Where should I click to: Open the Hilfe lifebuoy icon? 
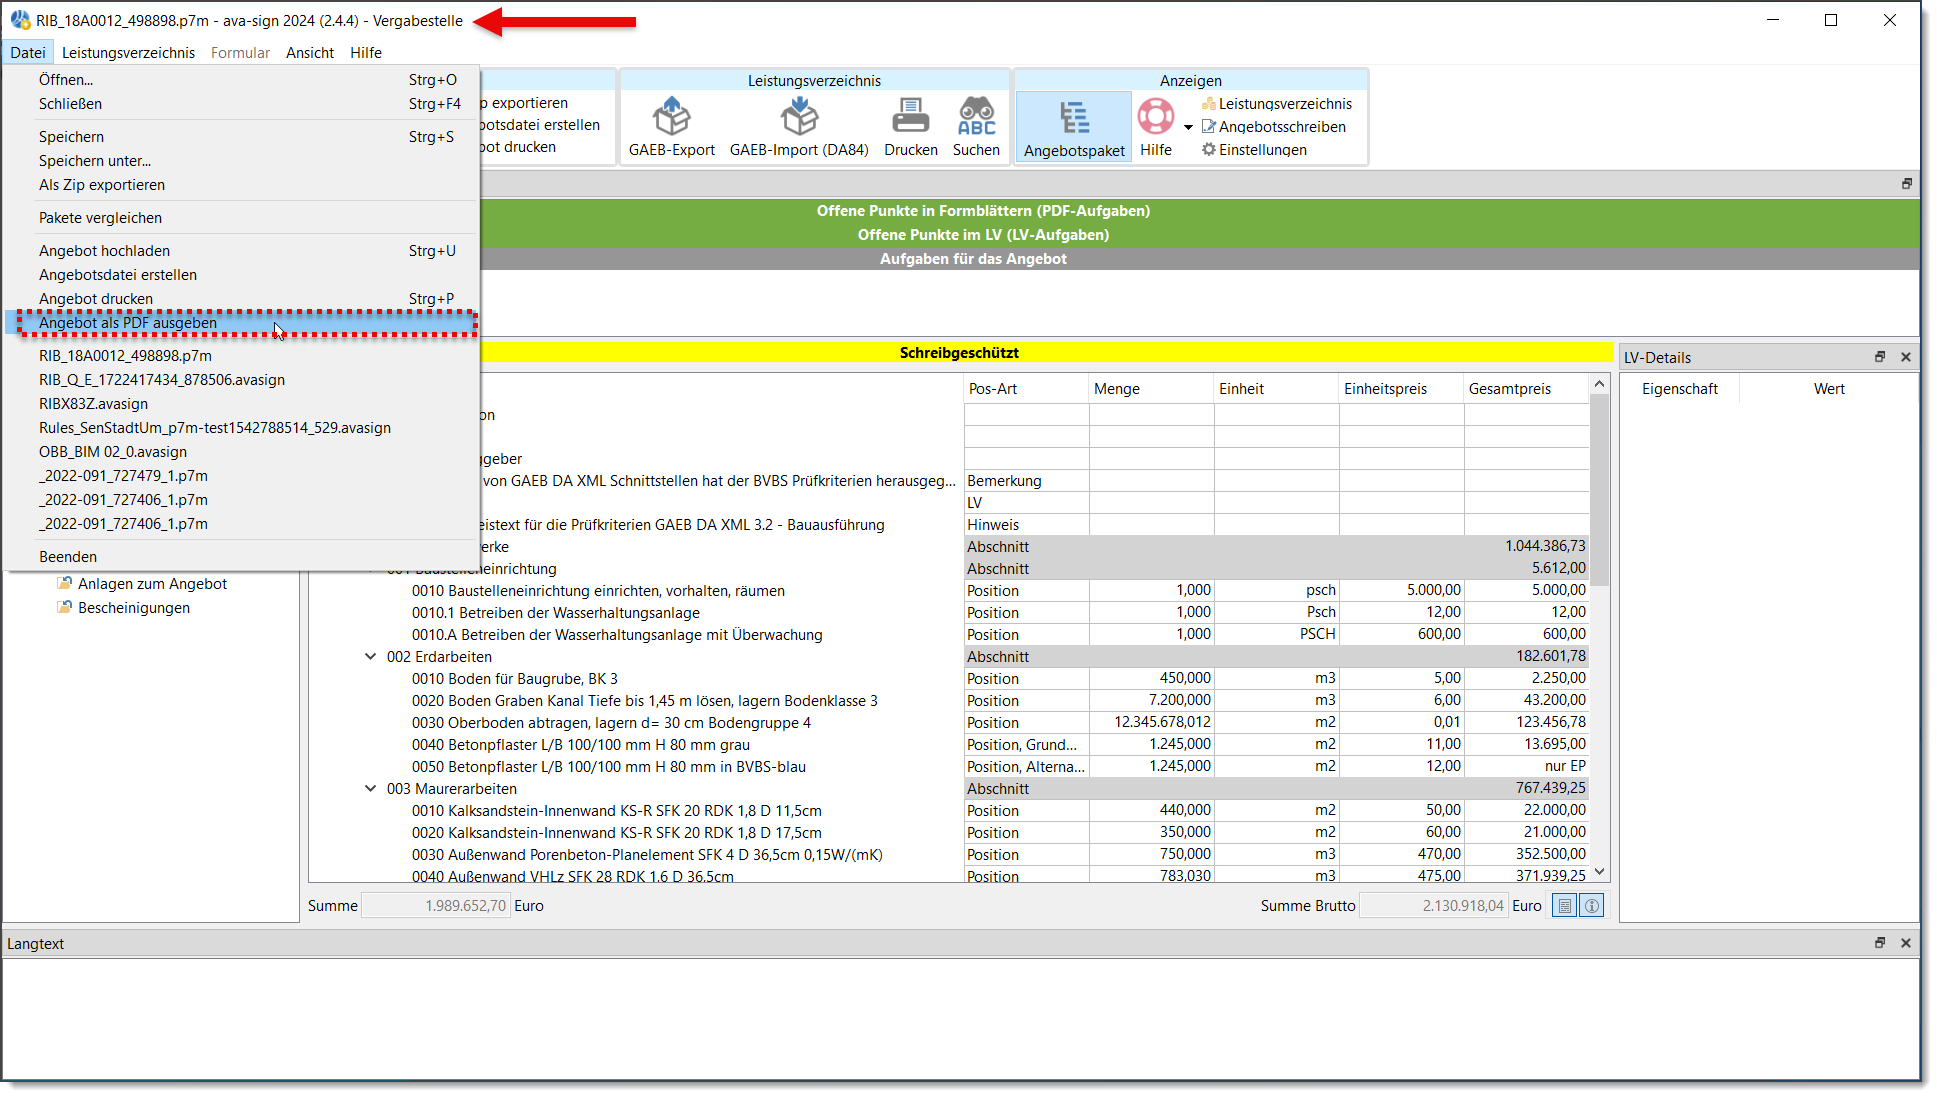(1156, 117)
